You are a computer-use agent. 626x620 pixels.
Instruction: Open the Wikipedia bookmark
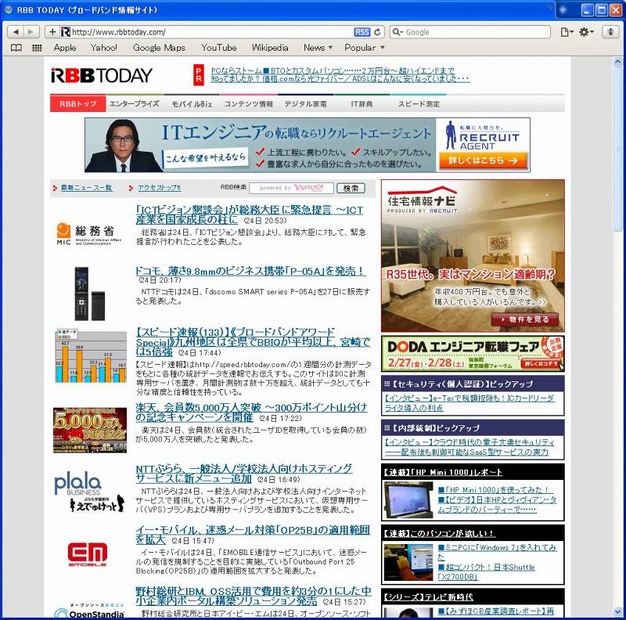270,48
